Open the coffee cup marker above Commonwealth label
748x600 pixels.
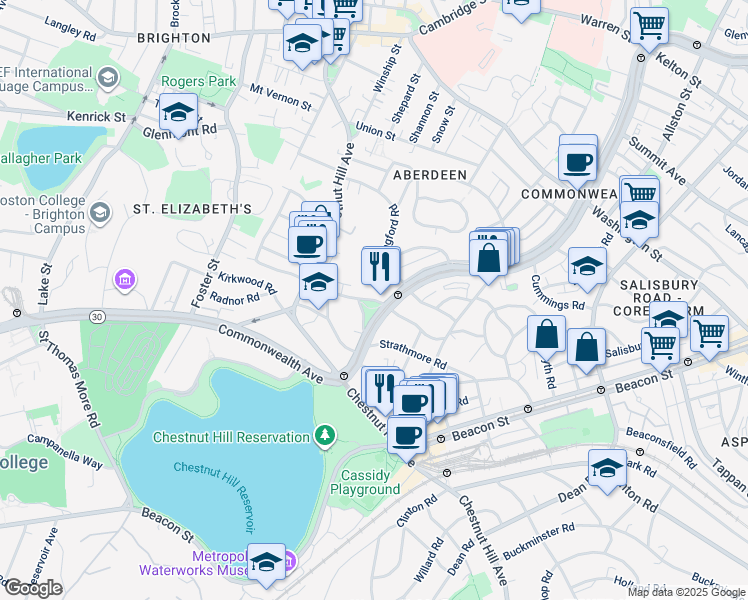tap(577, 162)
